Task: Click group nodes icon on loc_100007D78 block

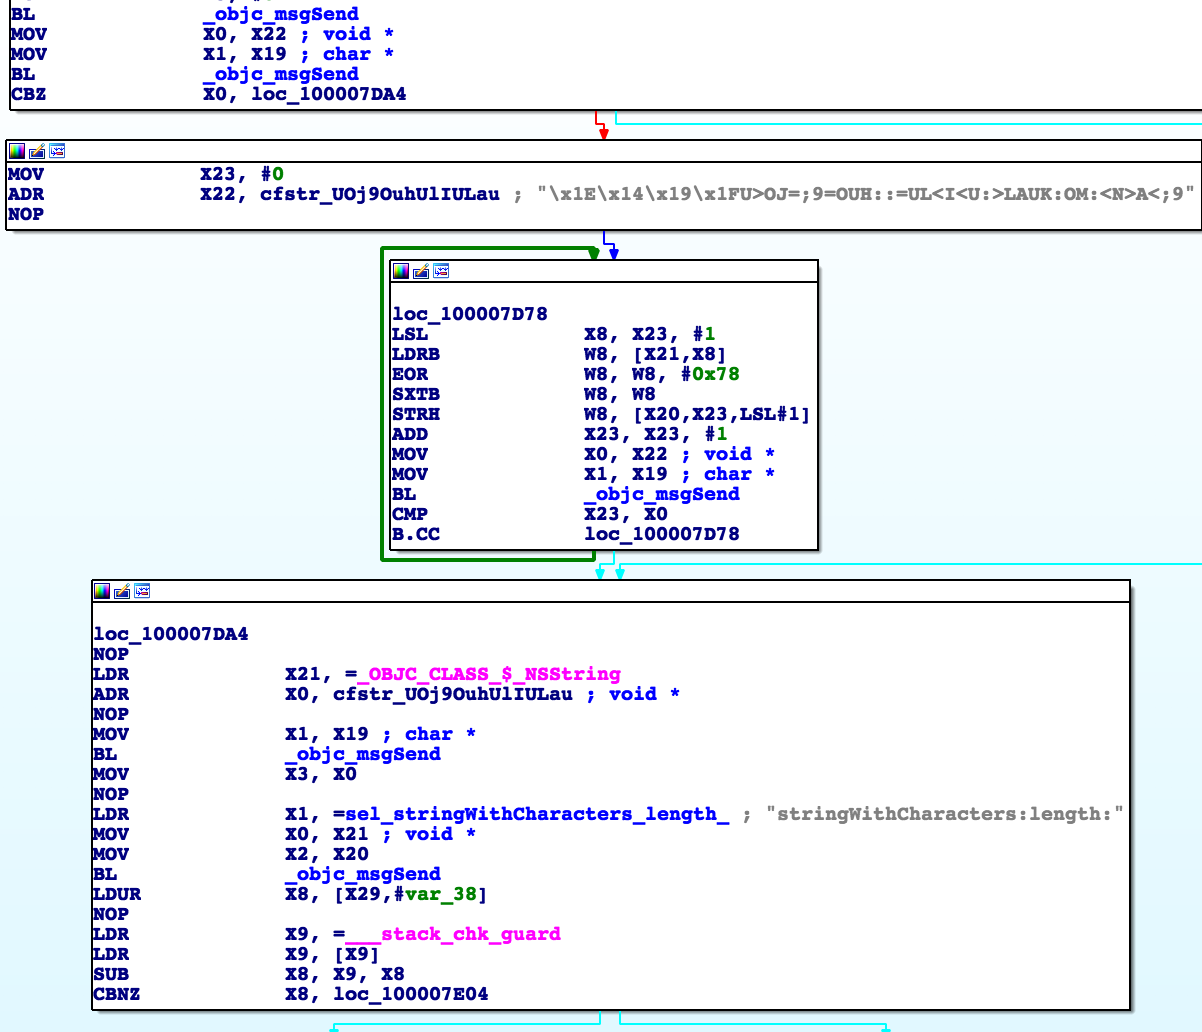Action: click(x=441, y=271)
